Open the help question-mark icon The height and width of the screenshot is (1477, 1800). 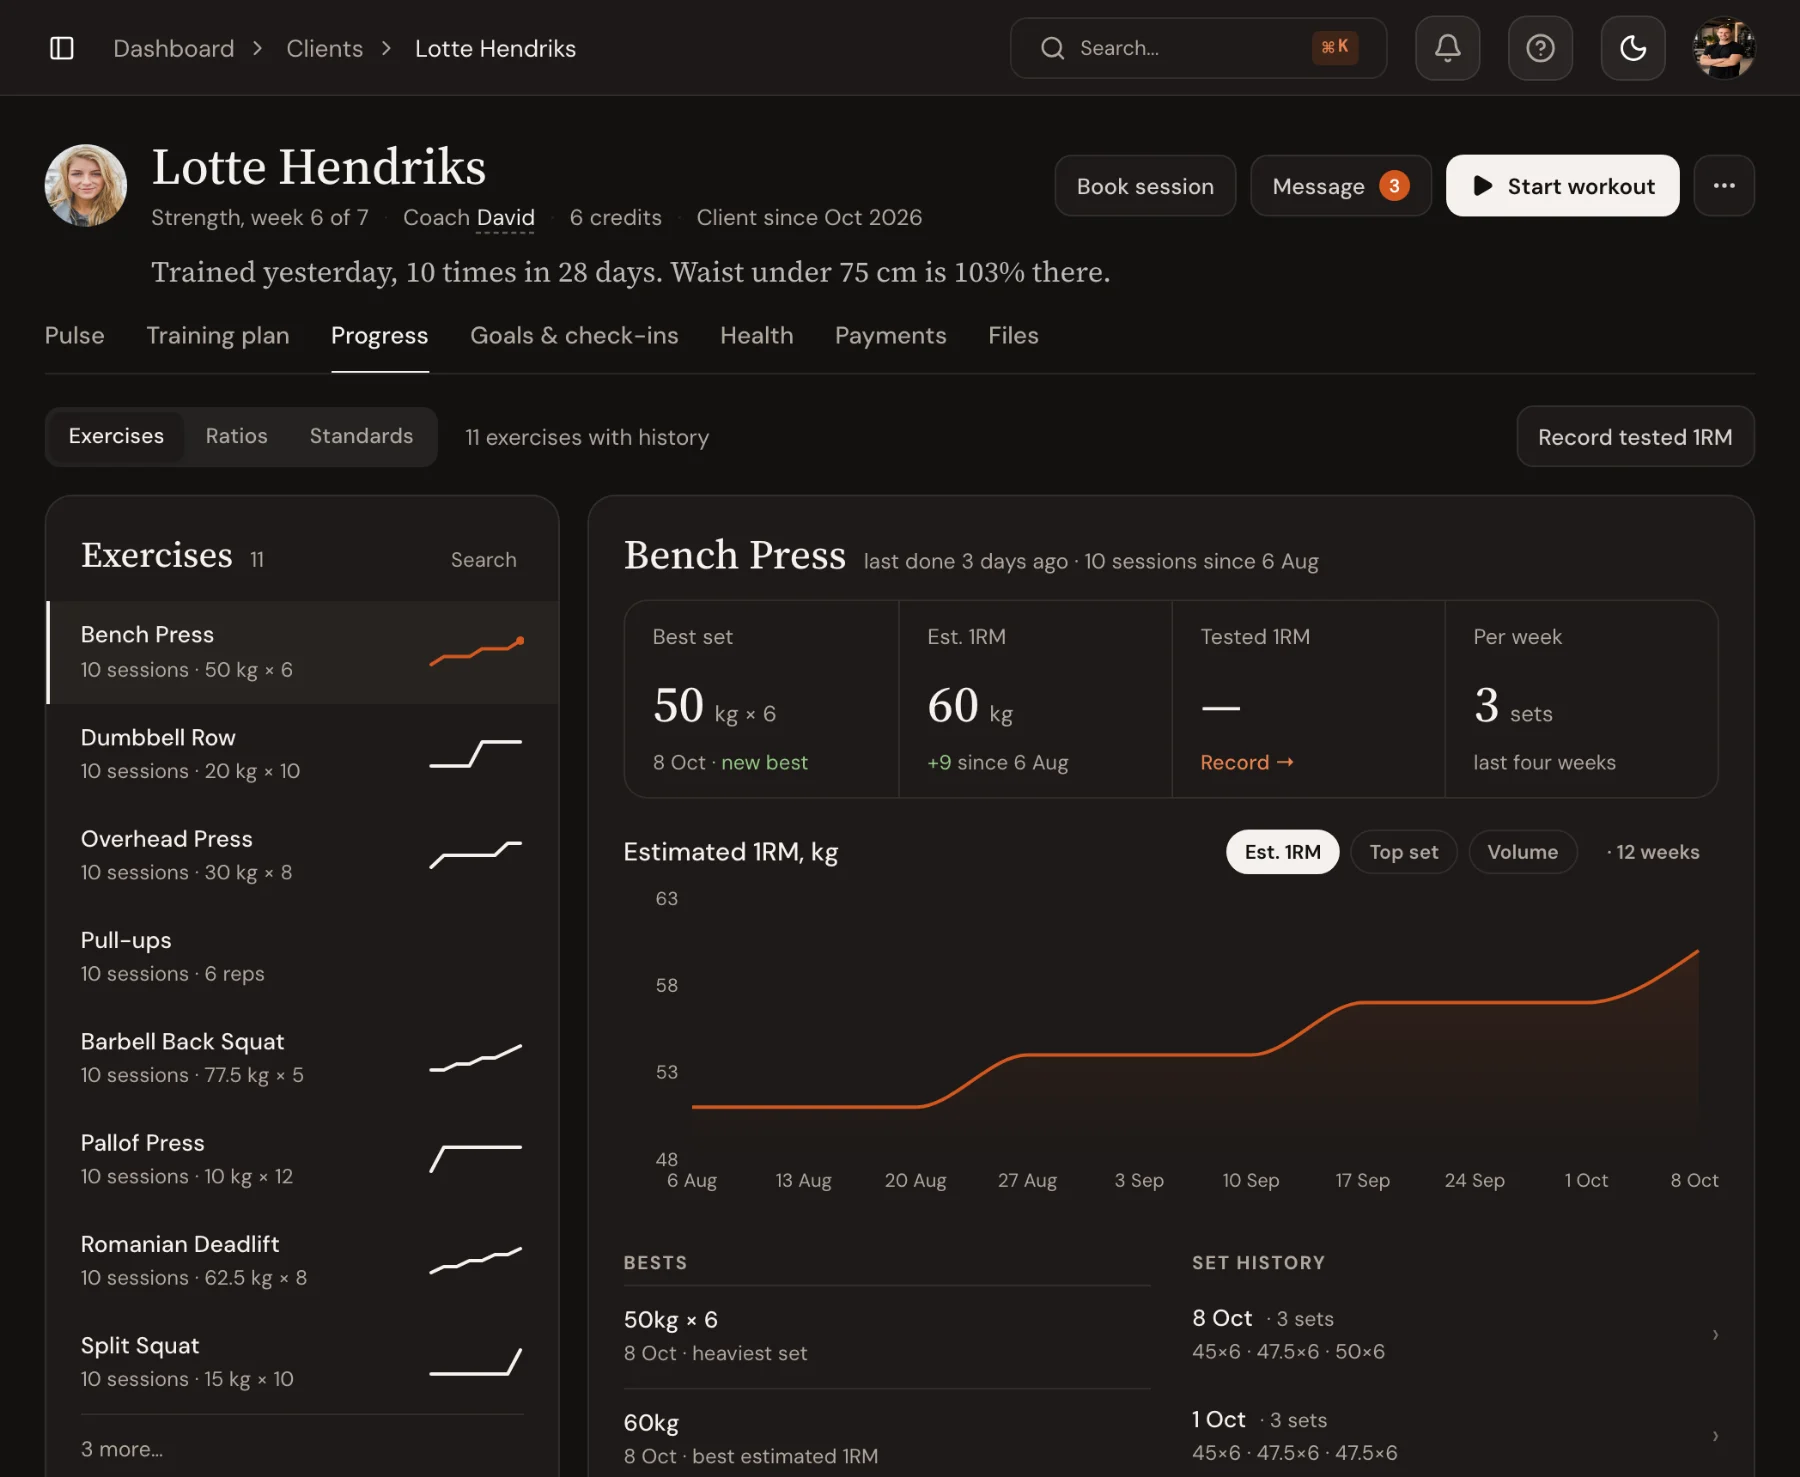[1540, 48]
